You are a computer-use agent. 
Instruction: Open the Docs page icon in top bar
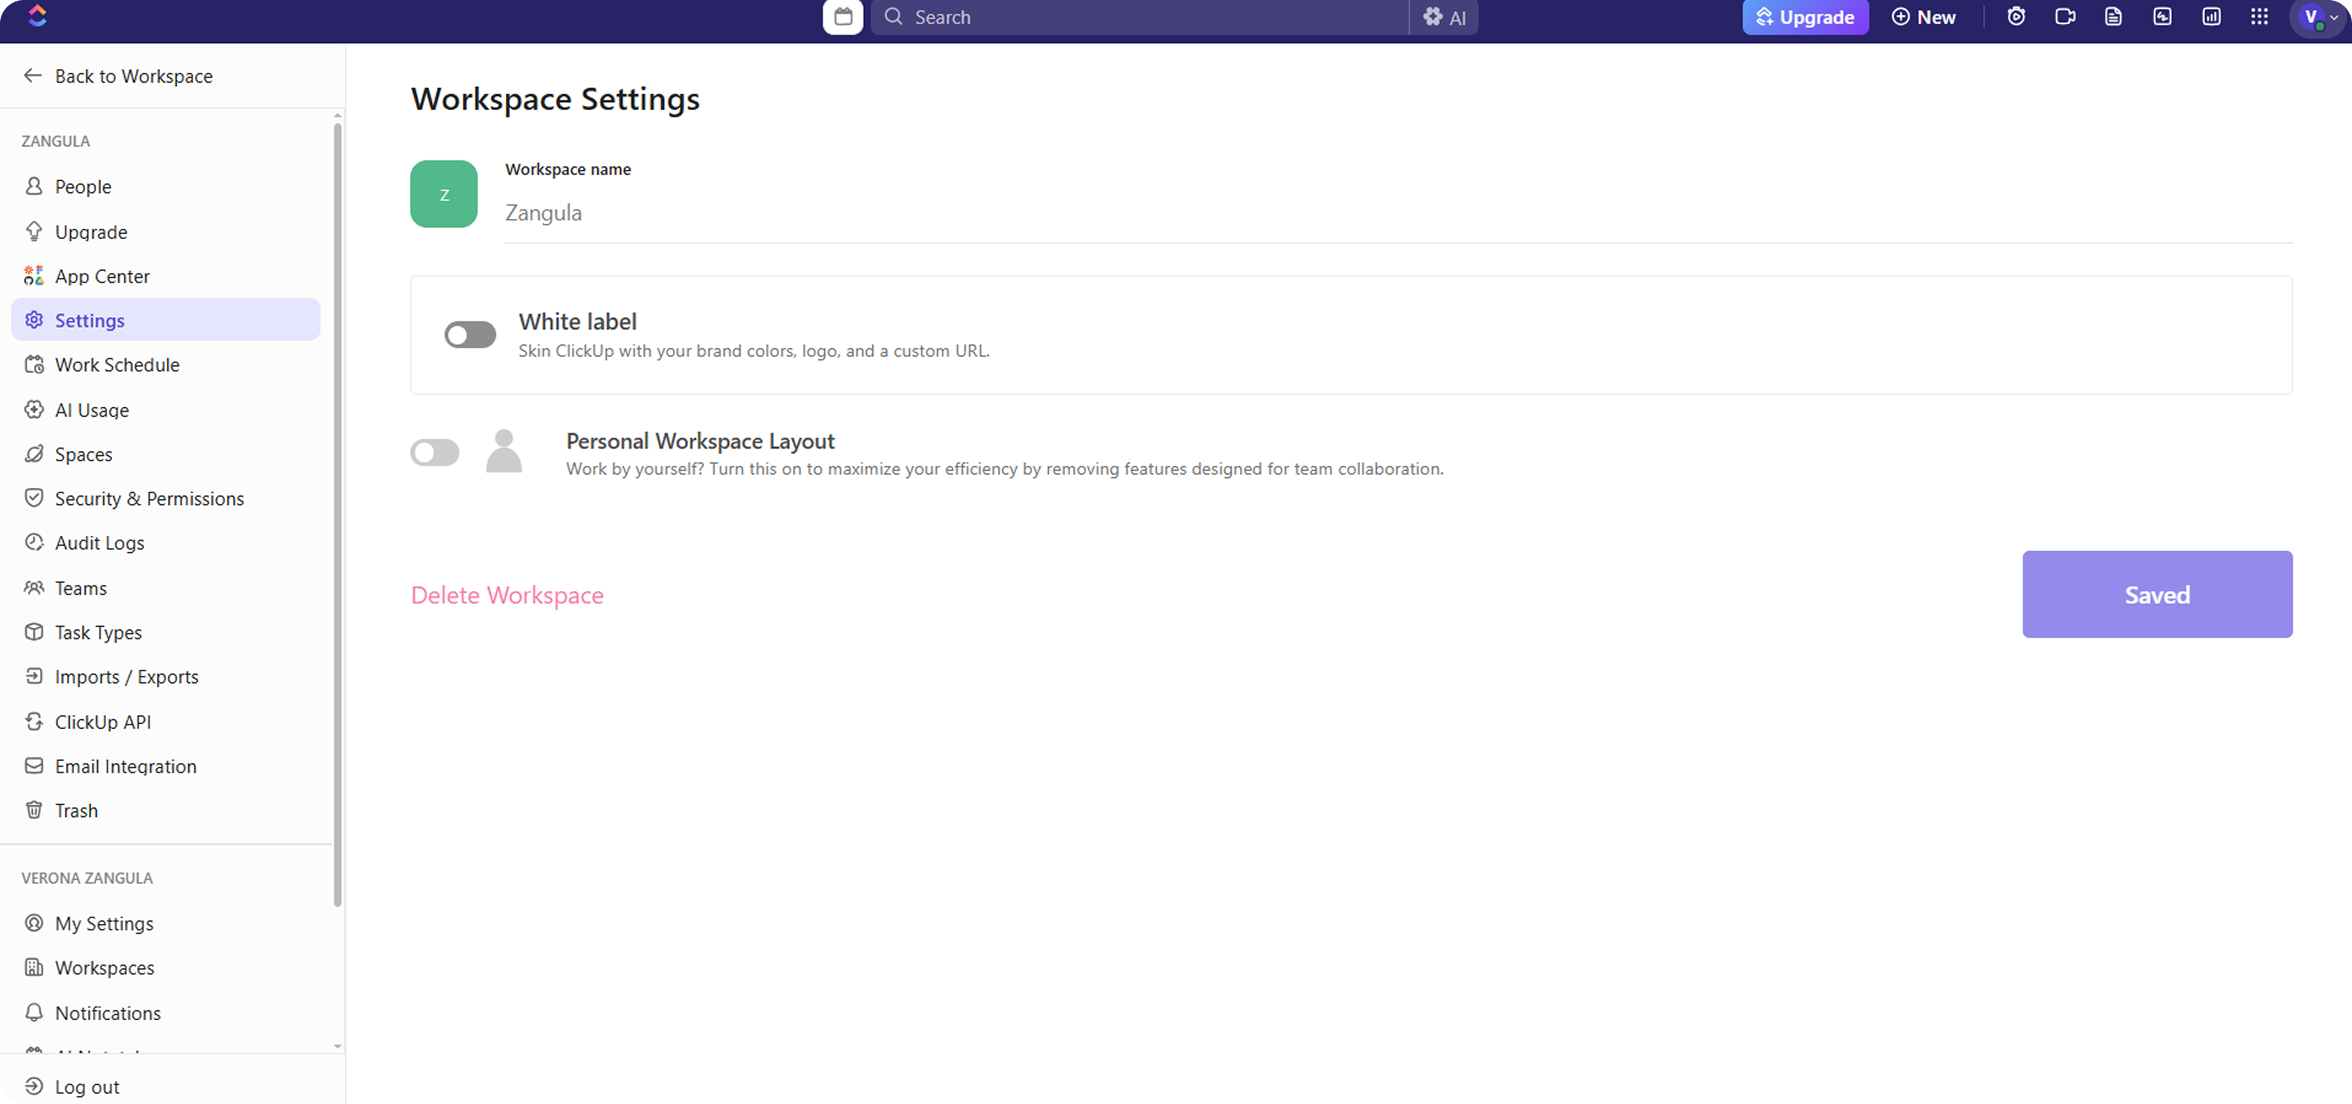point(2113,17)
